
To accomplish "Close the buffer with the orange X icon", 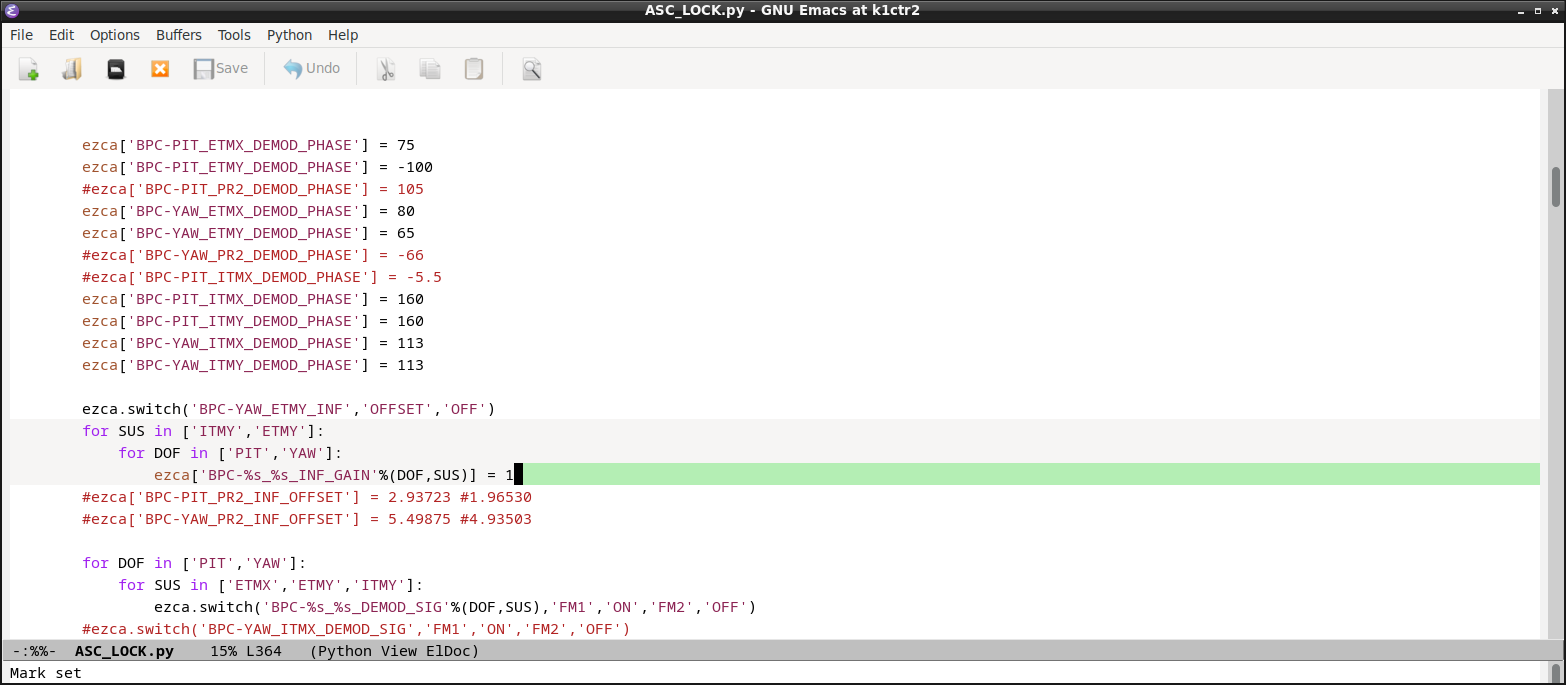I will point(160,69).
